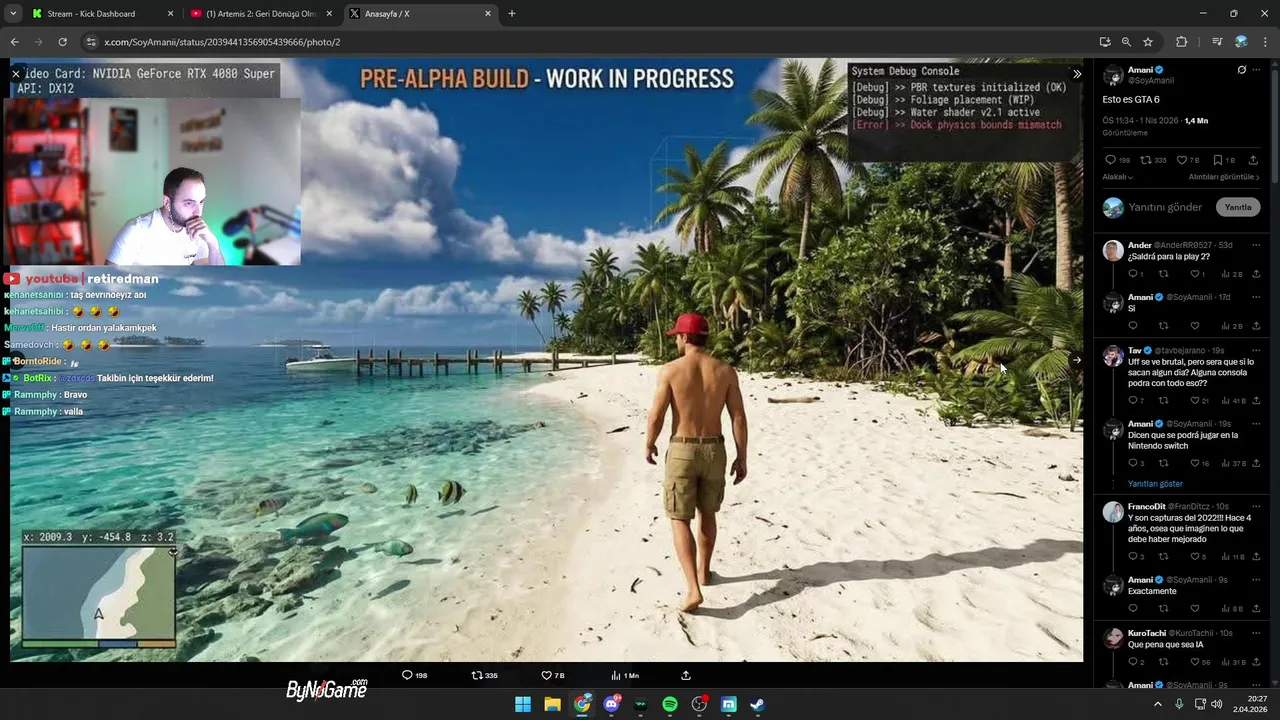
Task: Open the Extensions puzzle icon
Action: pos(1181,42)
